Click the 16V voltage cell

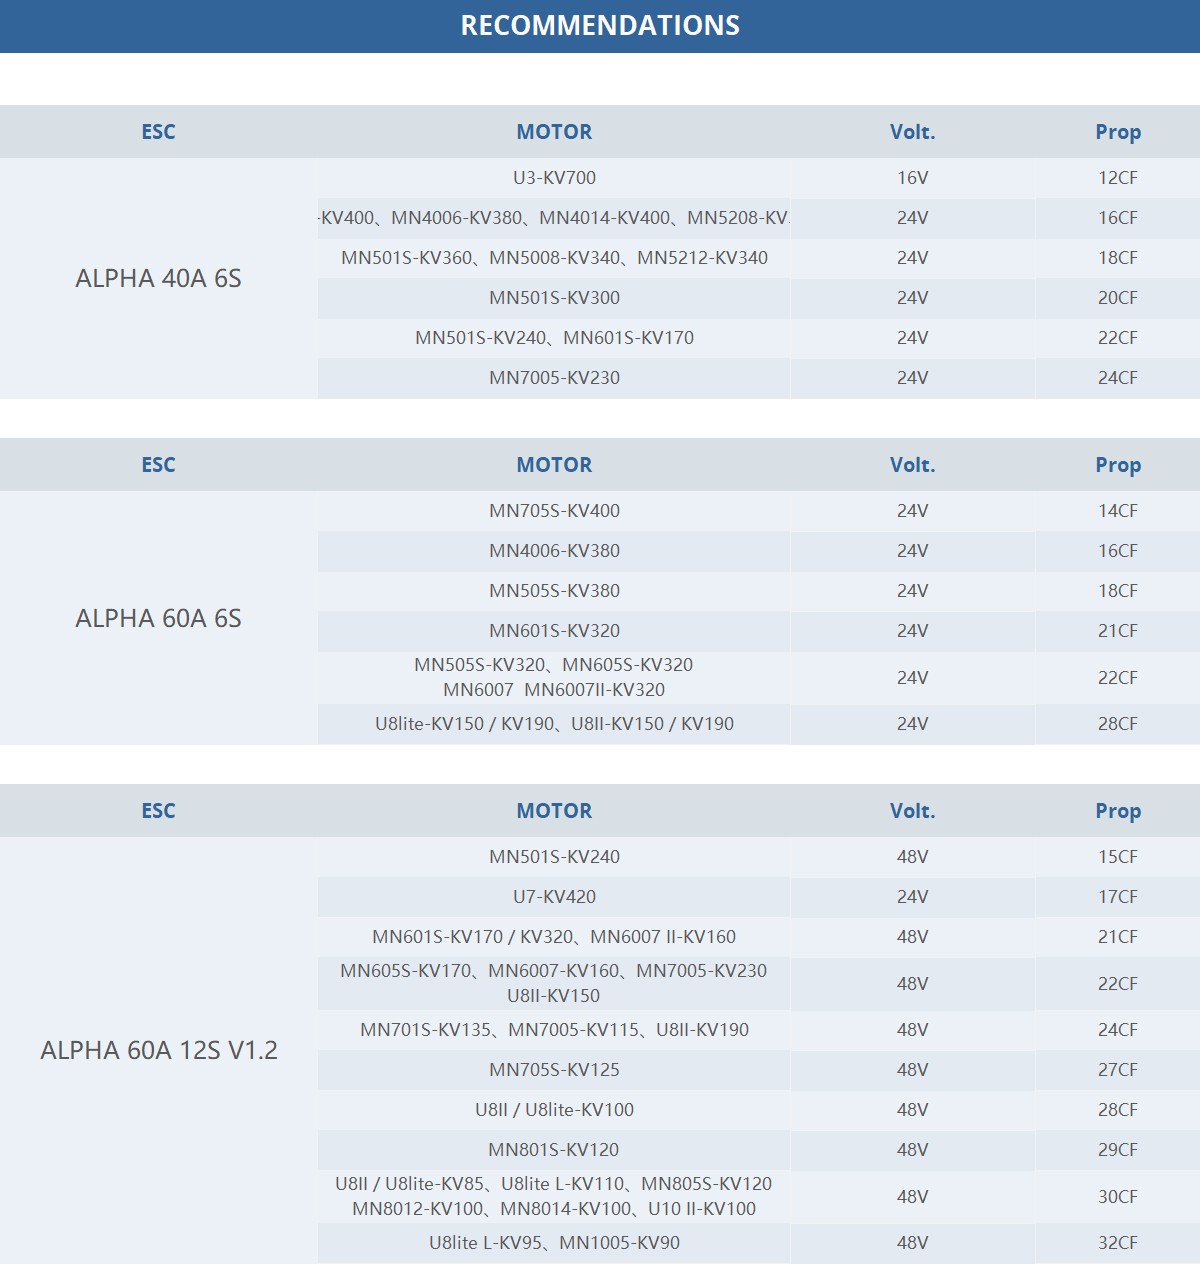(x=912, y=178)
